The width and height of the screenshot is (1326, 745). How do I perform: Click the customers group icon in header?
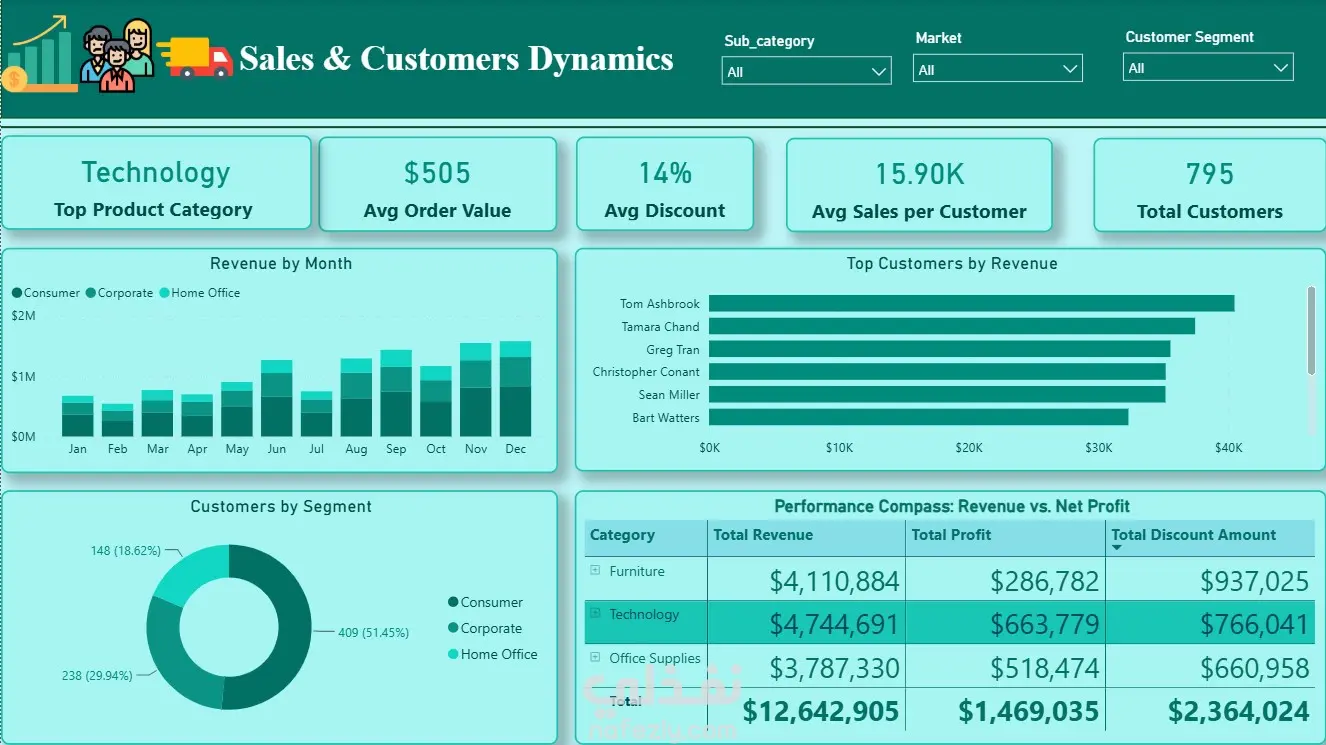[117, 57]
